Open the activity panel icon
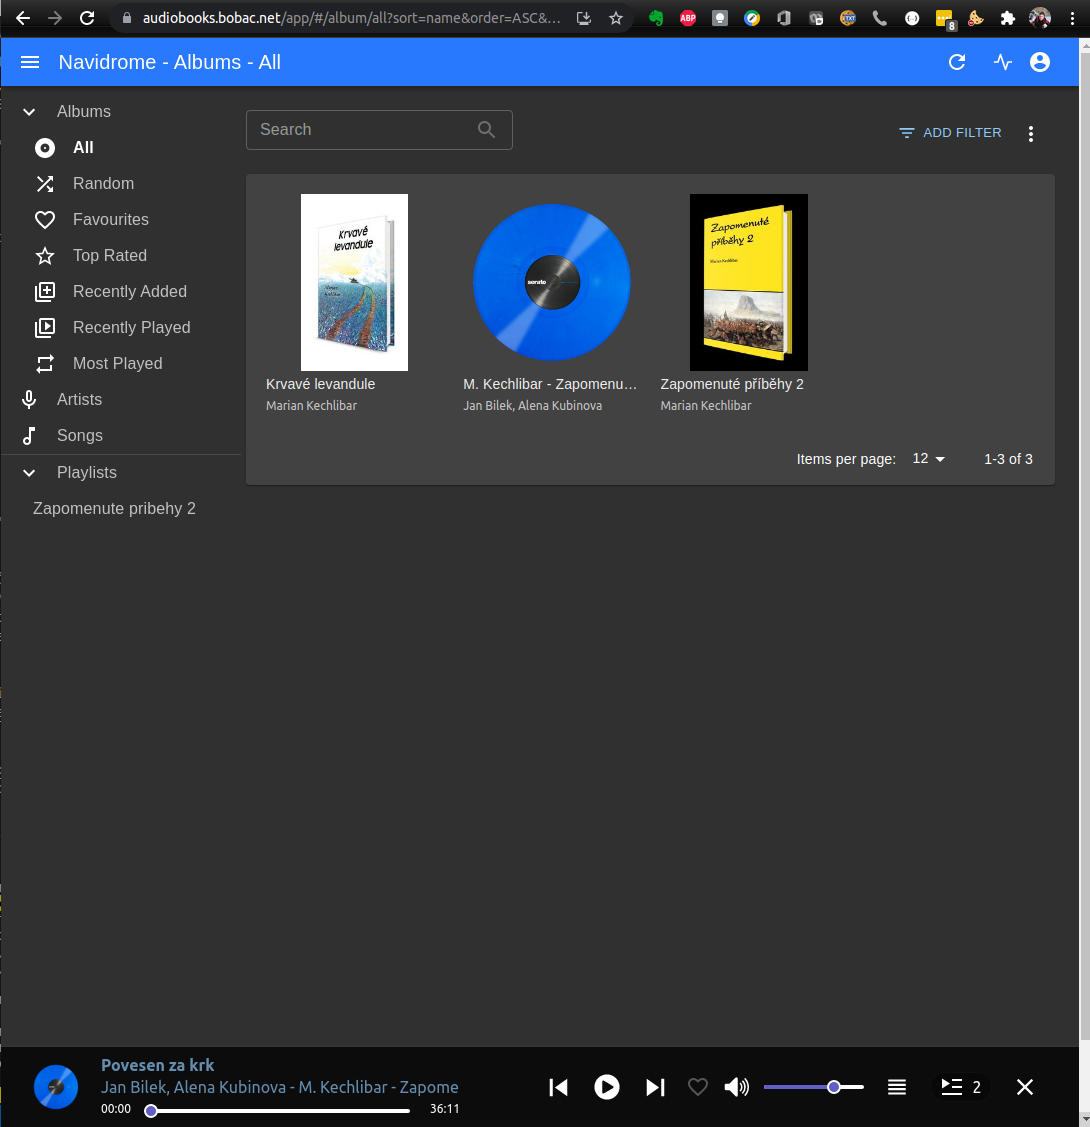The image size is (1090, 1127). (1003, 62)
